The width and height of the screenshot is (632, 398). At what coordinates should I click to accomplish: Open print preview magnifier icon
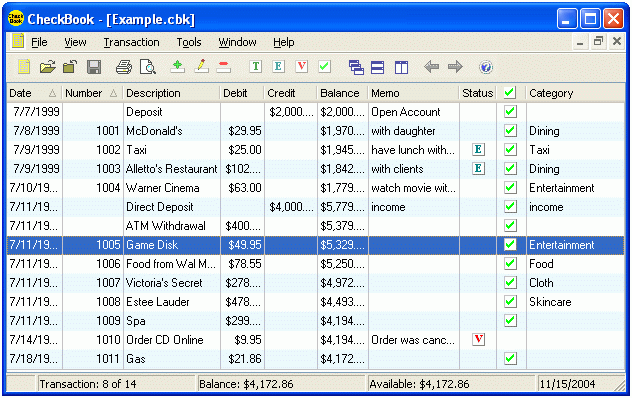click(x=148, y=67)
